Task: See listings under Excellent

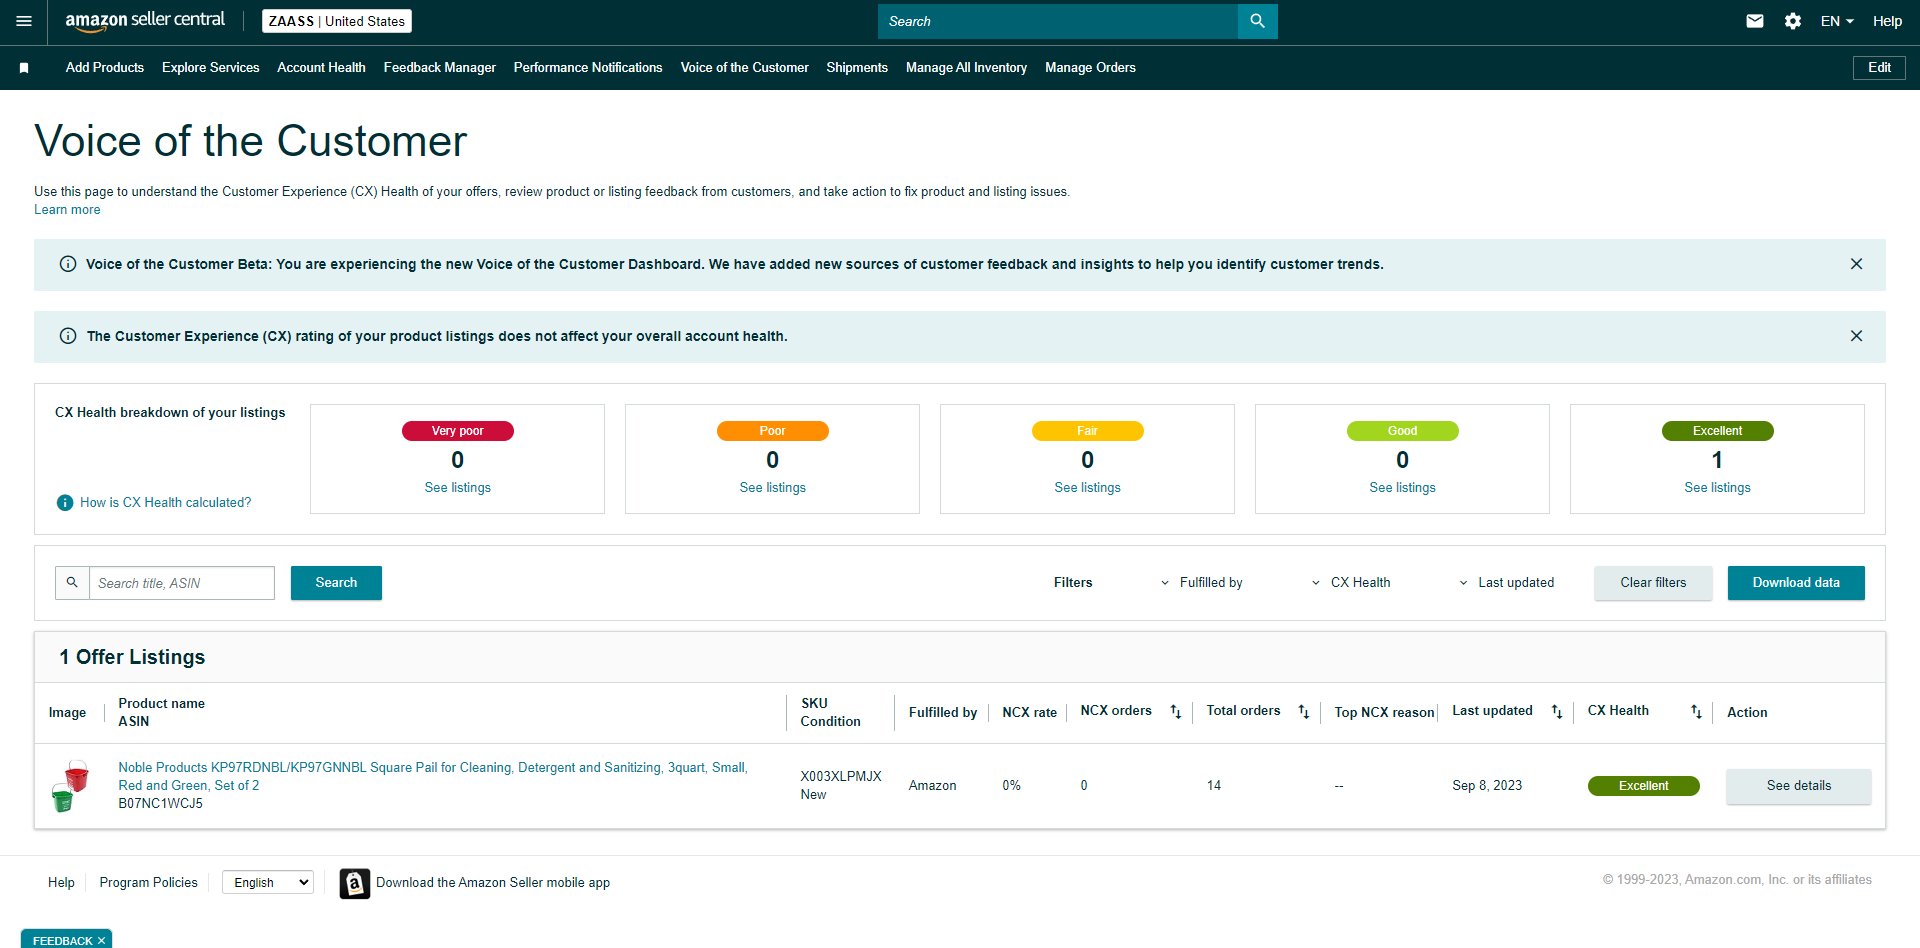Action: tap(1718, 488)
